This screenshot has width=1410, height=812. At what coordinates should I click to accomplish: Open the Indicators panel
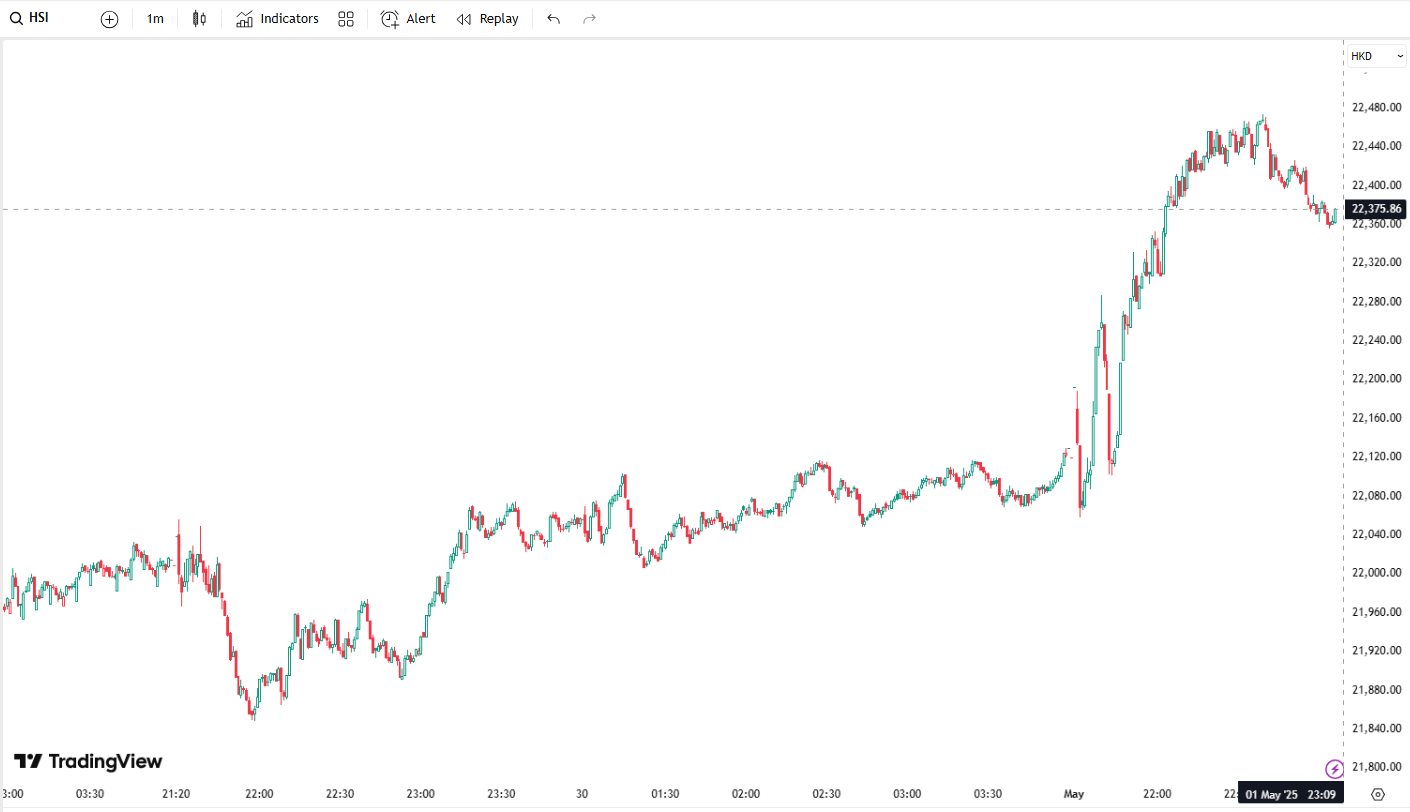point(277,19)
